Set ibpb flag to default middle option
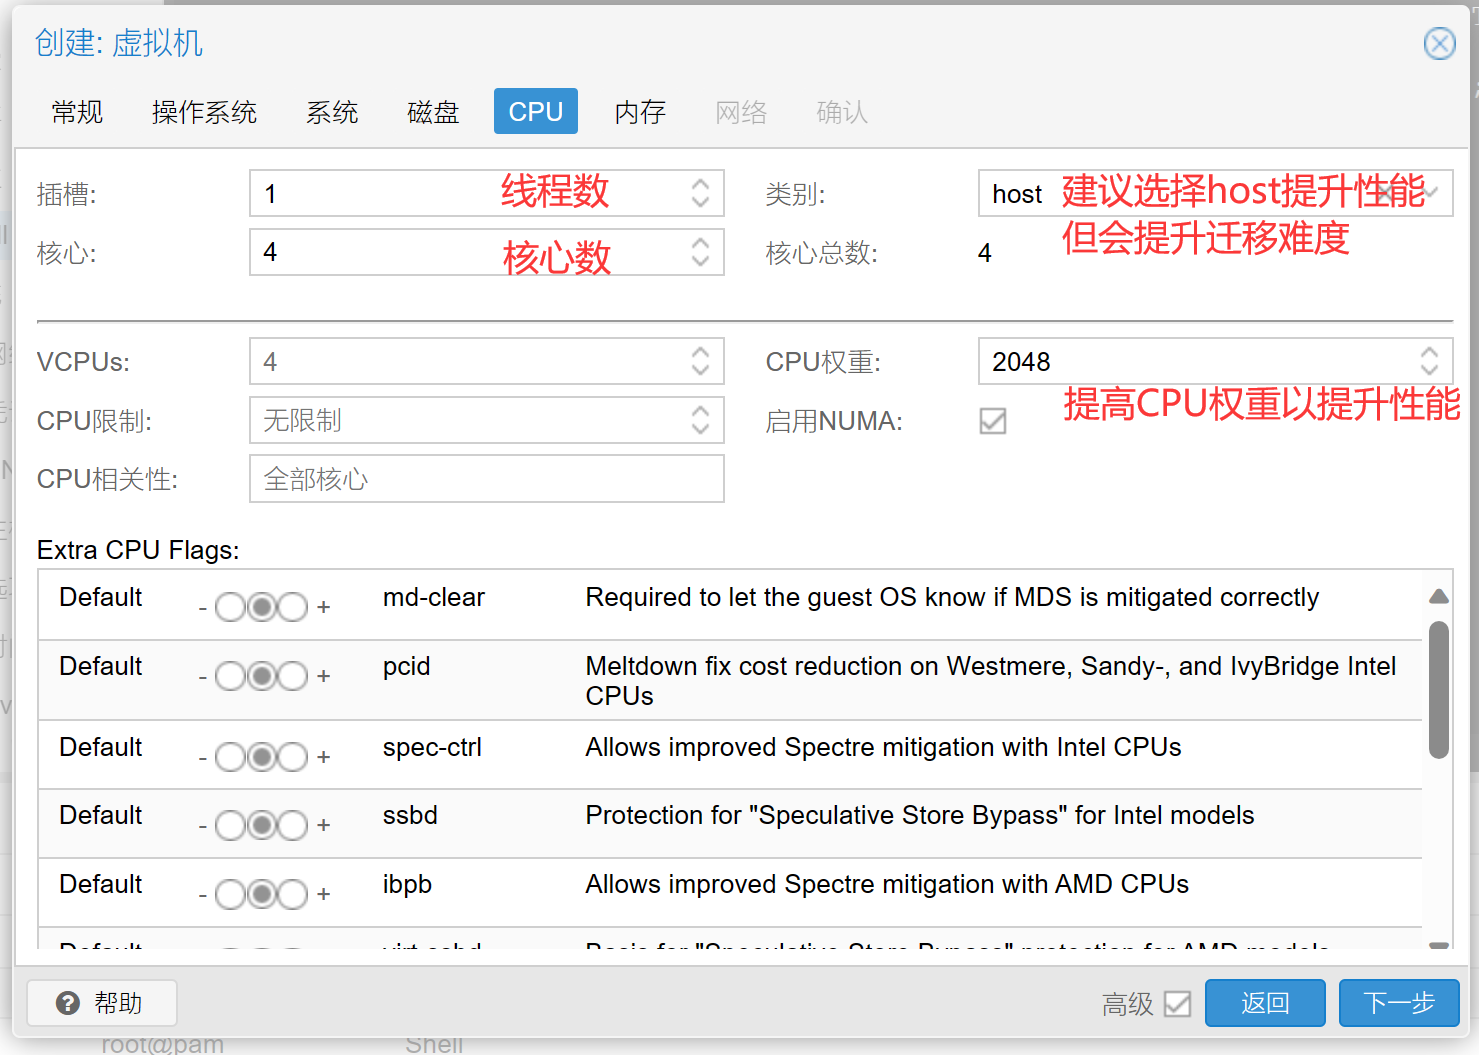Screen dimensions: 1479x1055 point(262,894)
